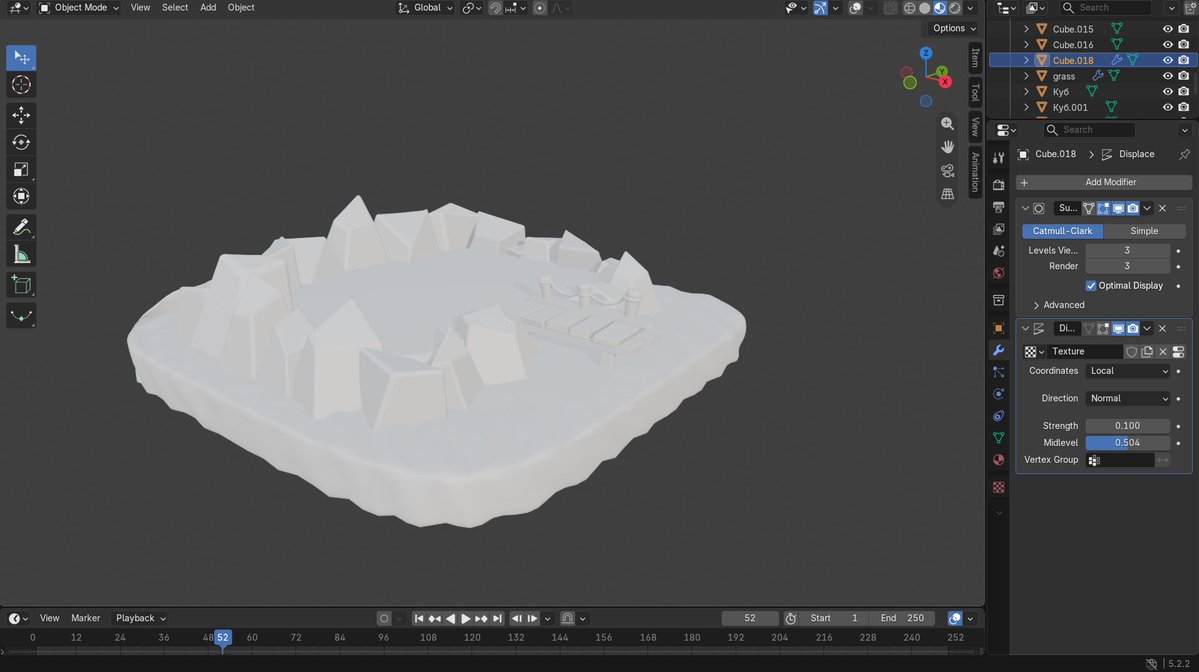The height and width of the screenshot is (672, 1199).
Task: Hide Cube.015 in viewport
Action: coord(1168,29)
